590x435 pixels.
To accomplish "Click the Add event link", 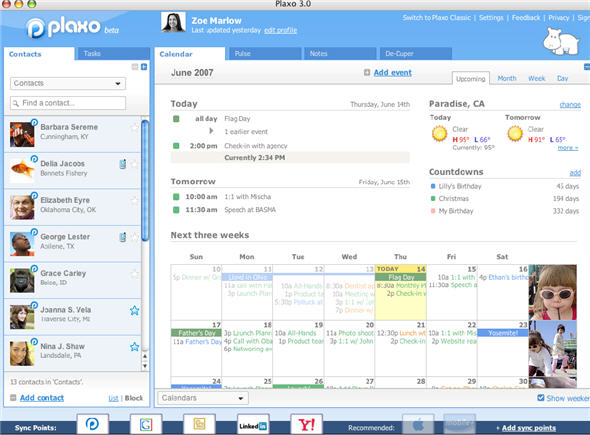I will click(392, 73).
